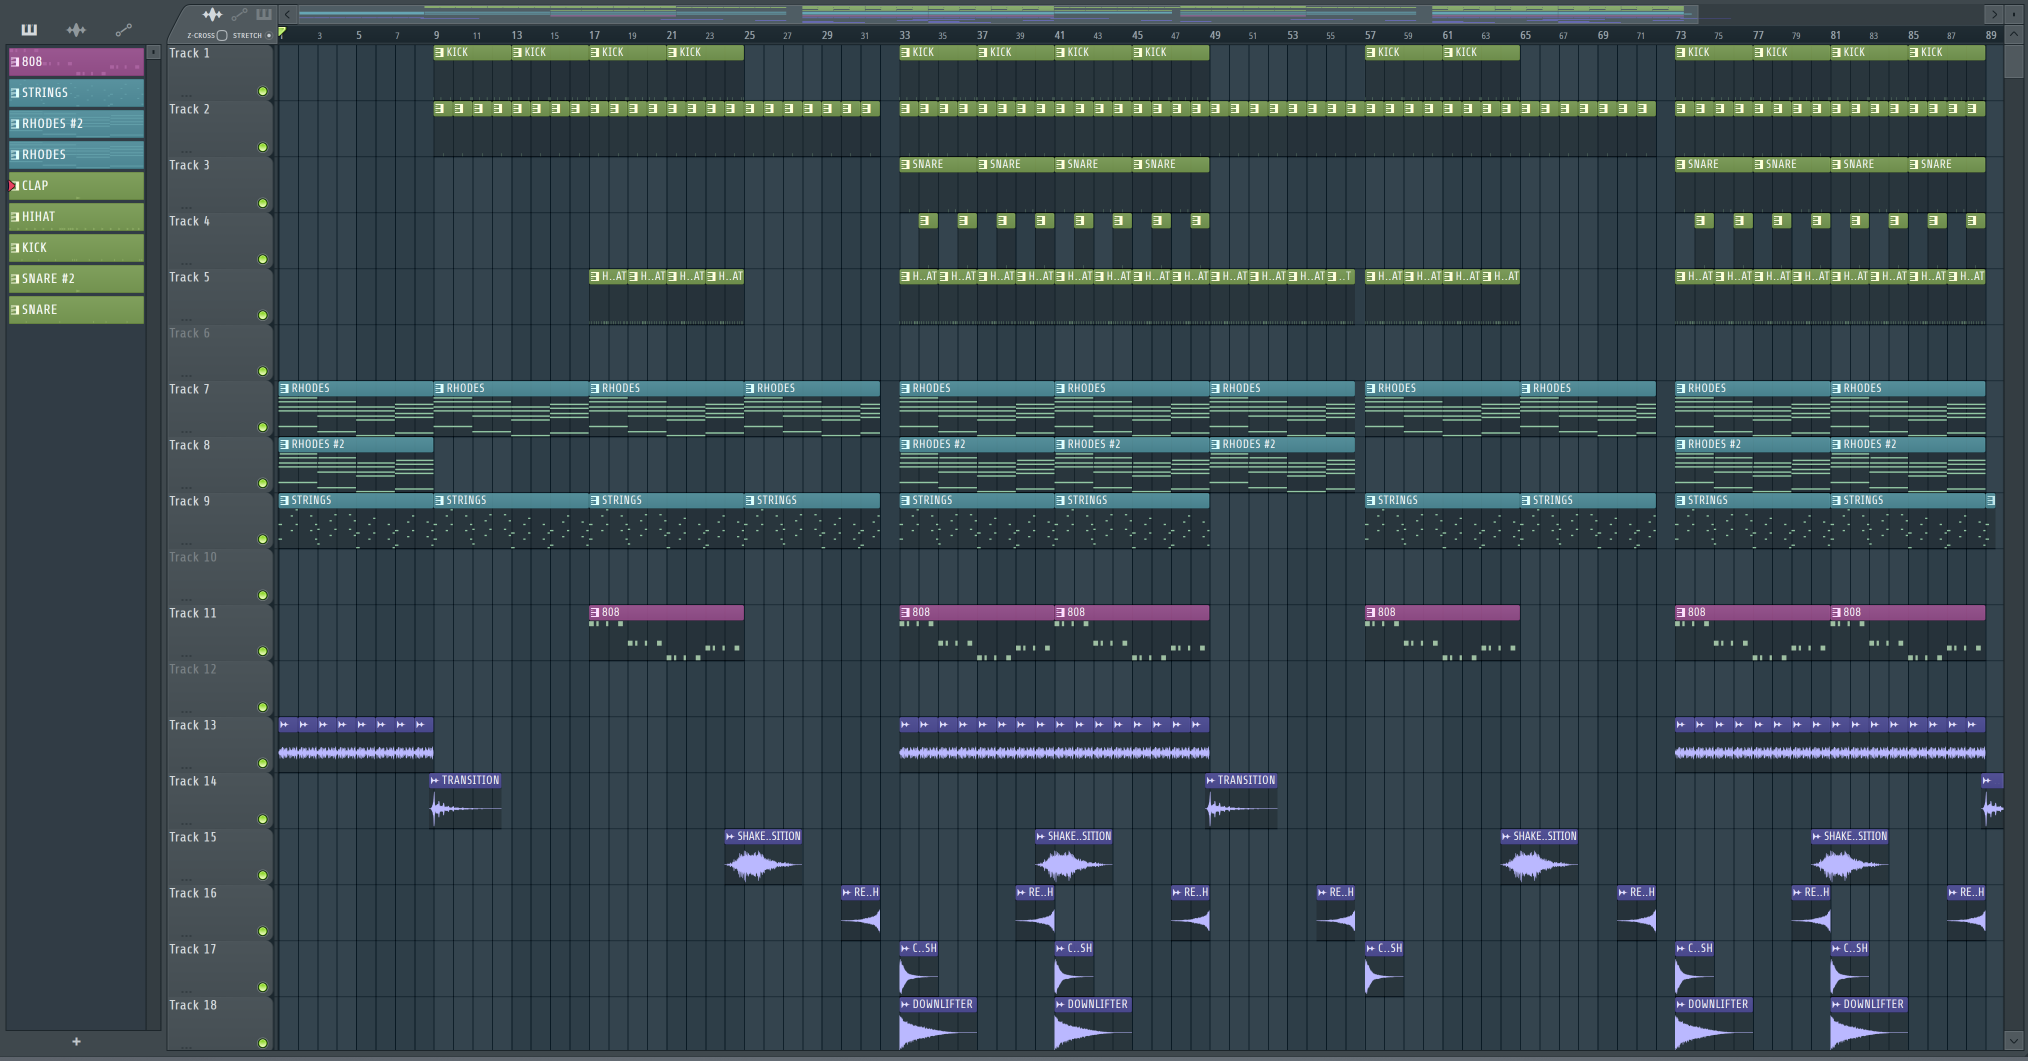Show automation clips in the picker panel
The width and height of the screenshot is (2028, 1061).
point(123,29)
